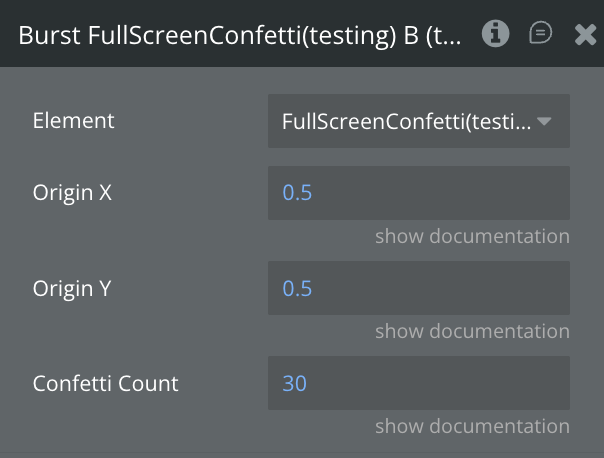Click the Confetti Count label

tap(106, 383)
